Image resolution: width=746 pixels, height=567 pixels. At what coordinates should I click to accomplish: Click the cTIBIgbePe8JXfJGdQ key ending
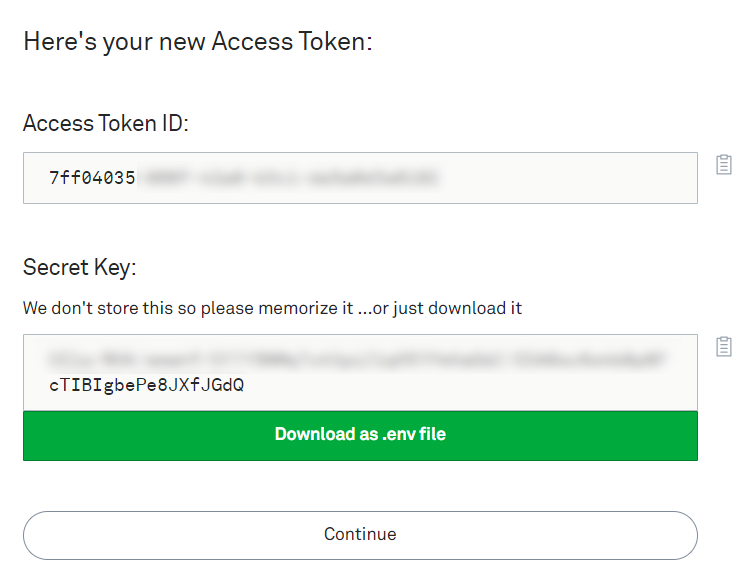point(147,385)
